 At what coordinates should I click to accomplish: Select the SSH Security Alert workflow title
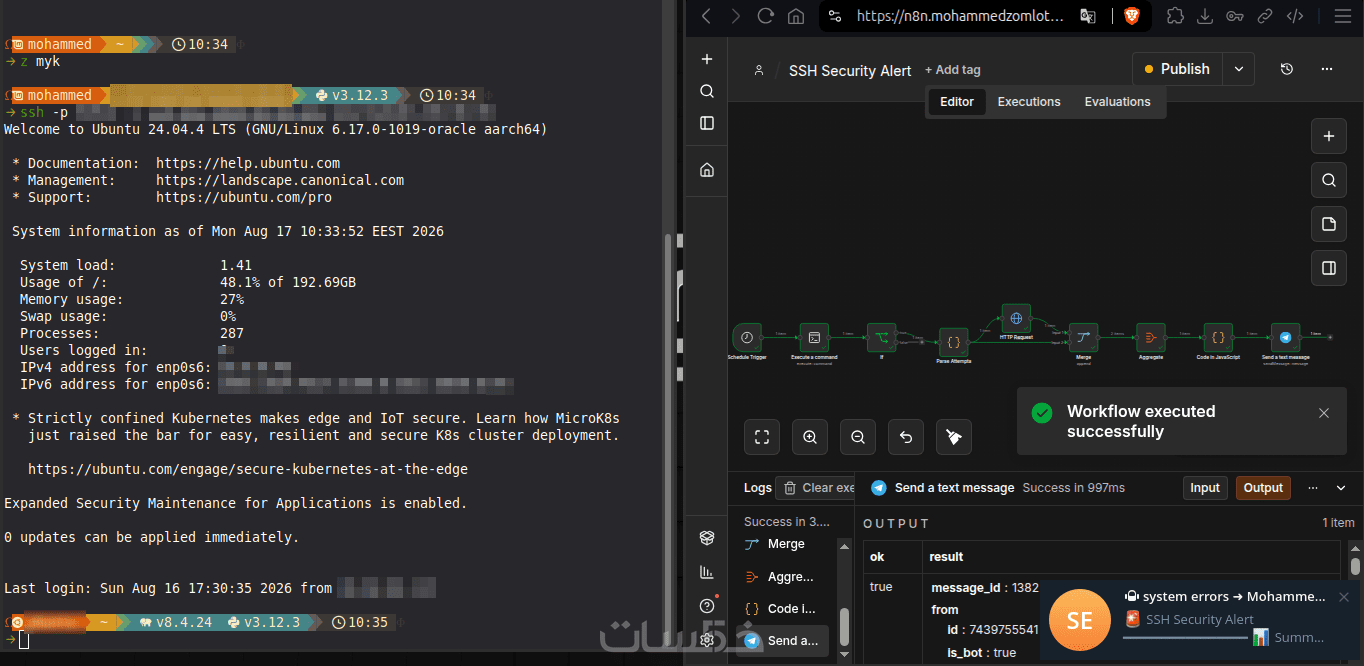[x=850, y=71]
